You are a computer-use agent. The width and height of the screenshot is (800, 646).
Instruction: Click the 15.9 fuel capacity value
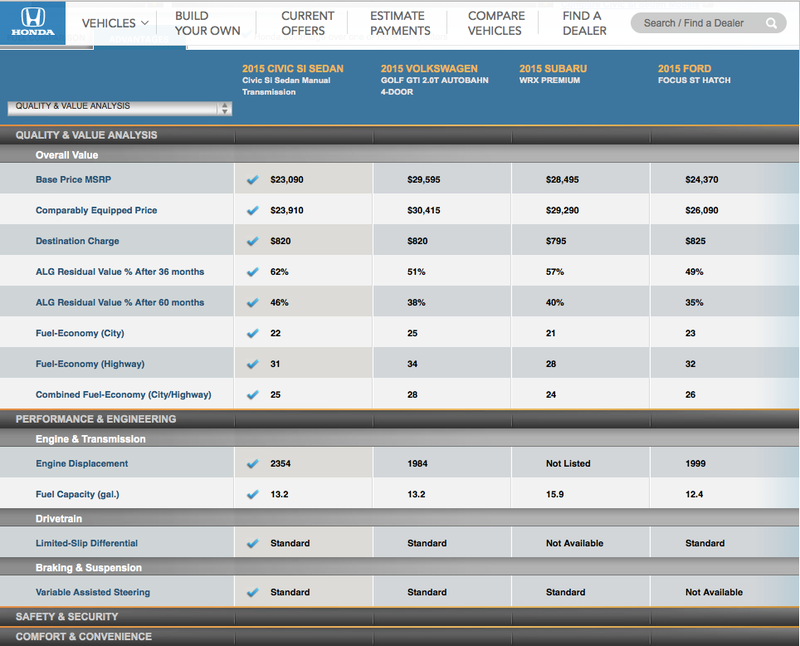coord(555,494)
